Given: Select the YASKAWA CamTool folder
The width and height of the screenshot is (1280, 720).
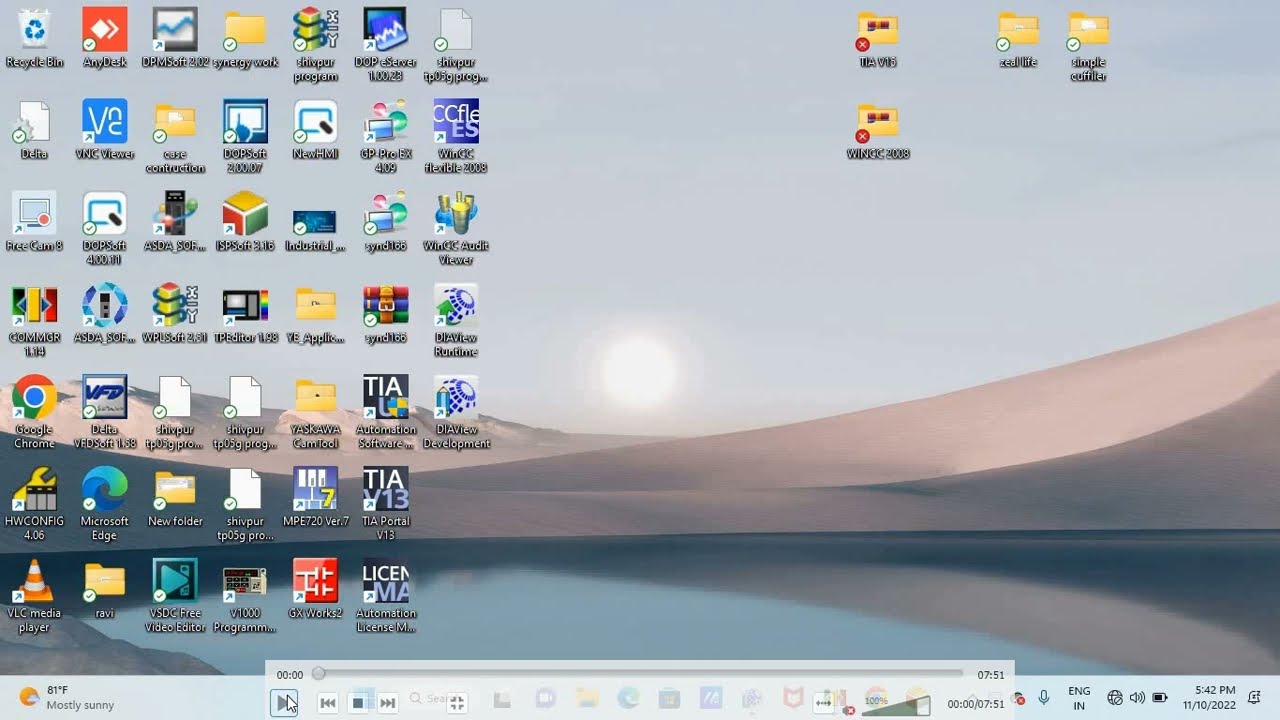Looking at the screenshot, I should click(x=316, y=413).
